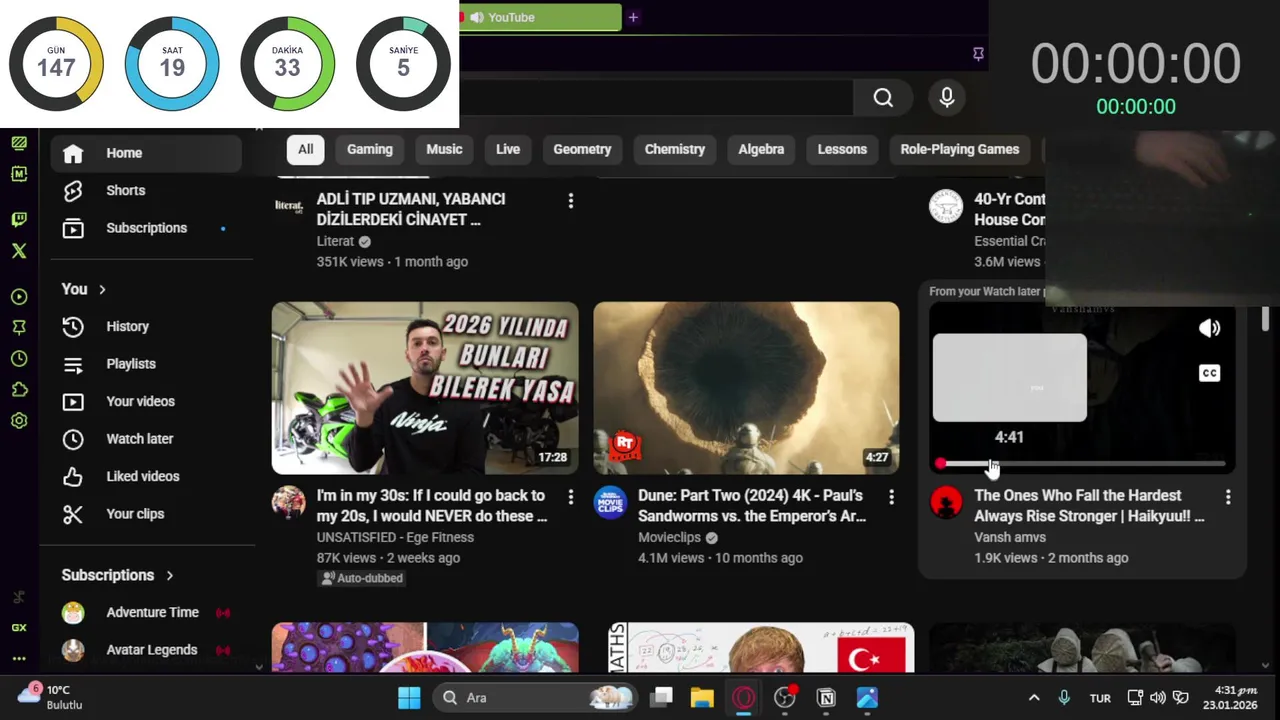Open Extensions cube icon in Opera sidebar
Image resolution: width=1280 pixels, height=720 pixels.
pyautogui.click(x=19, y=390)
